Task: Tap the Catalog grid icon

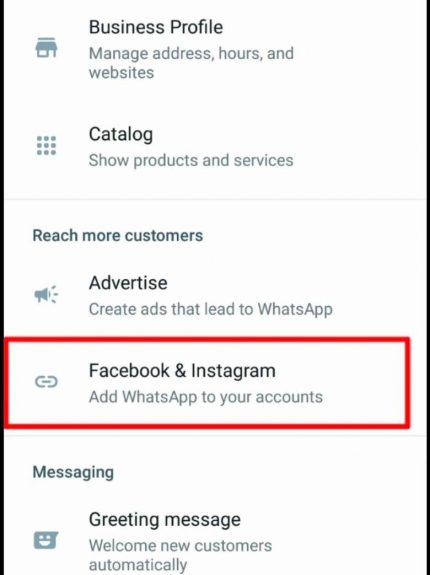Action: (46, 146)
